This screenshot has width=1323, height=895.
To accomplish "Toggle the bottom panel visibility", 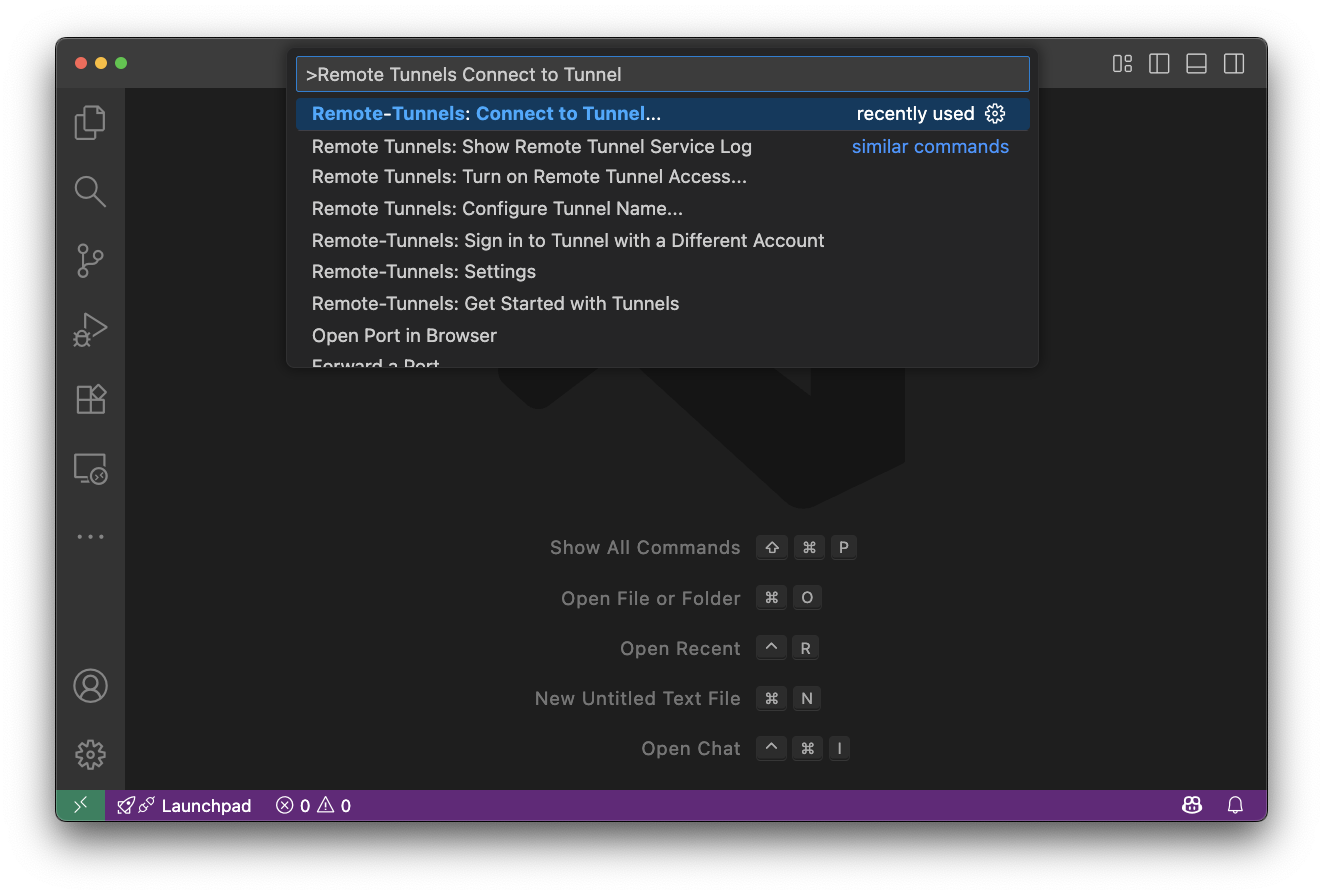I will click(1196, 63).
